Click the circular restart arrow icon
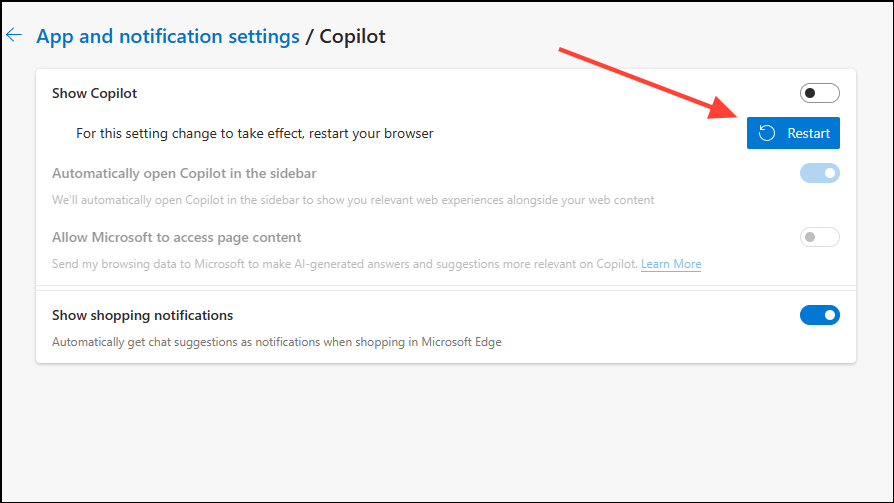Screen dimensions: 894x503 coord(767,133)
